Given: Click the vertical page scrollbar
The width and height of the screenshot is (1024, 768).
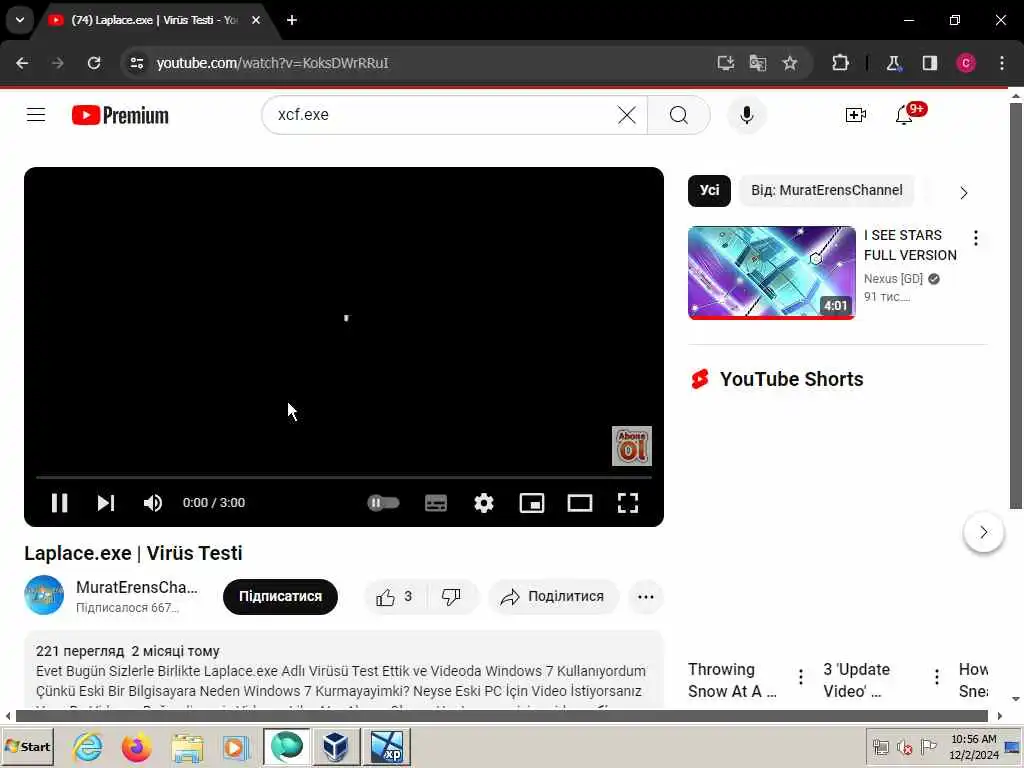Looking at the screenshot, I should tap(1016, 306).
